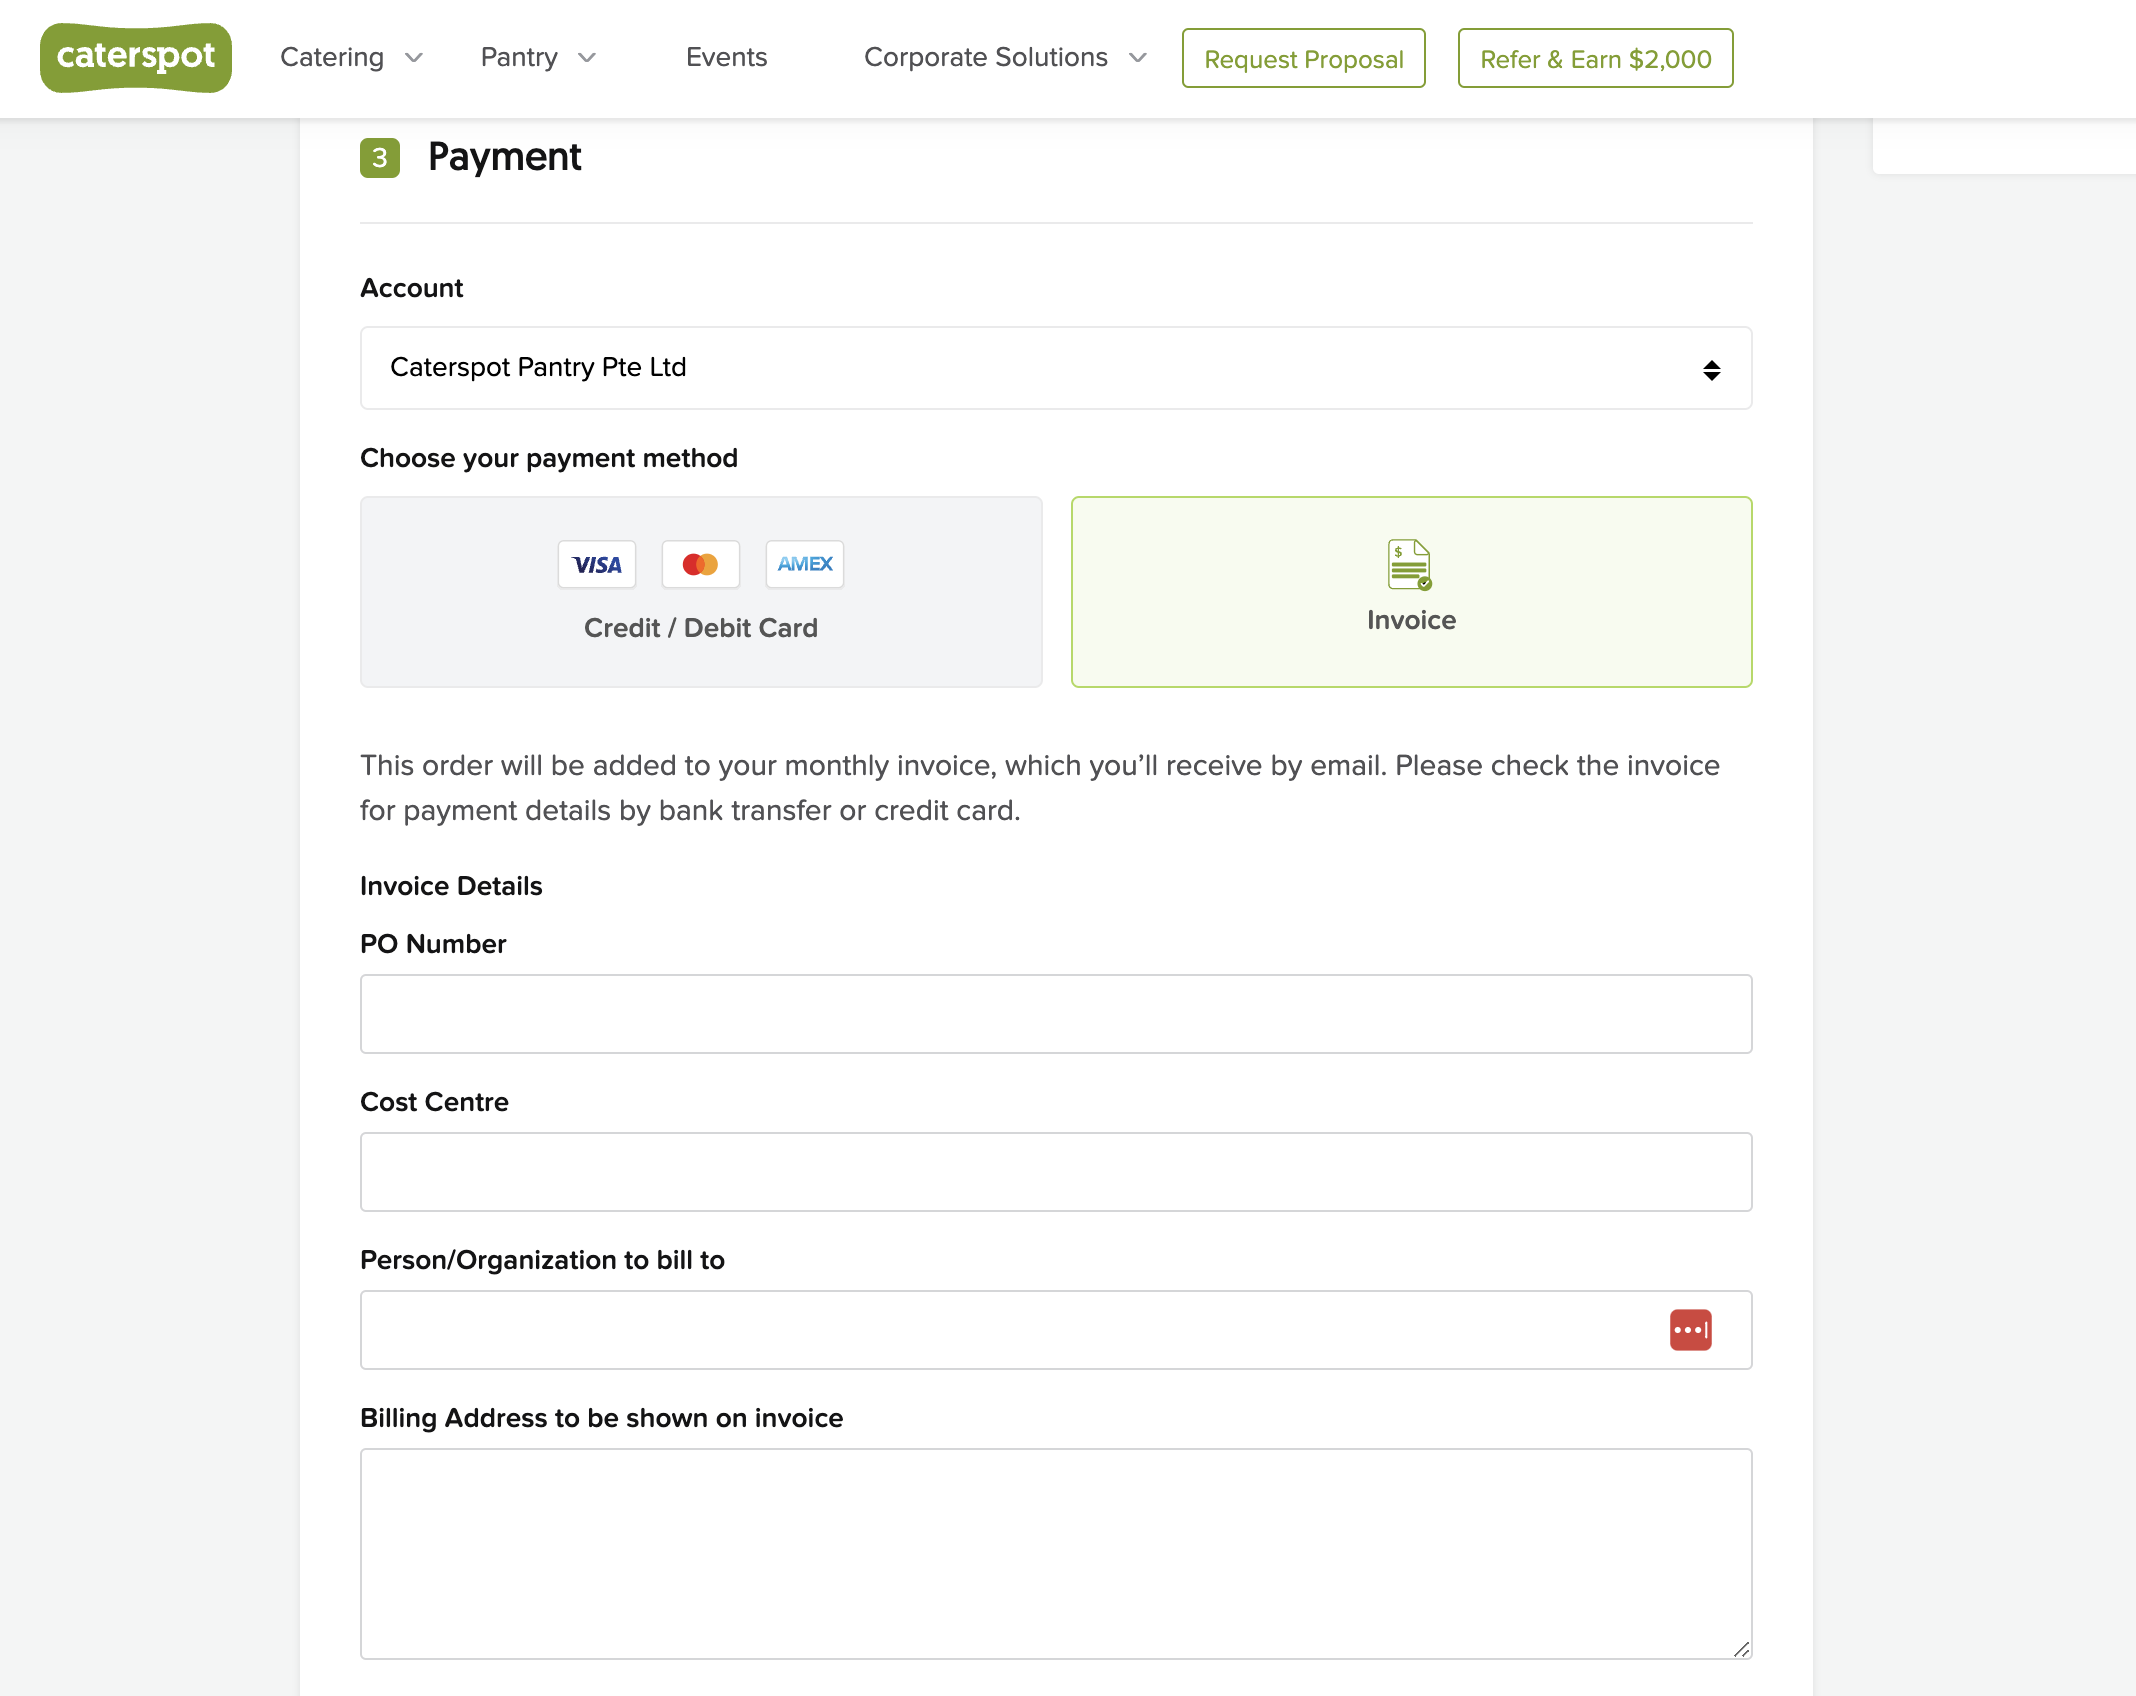
Task: Open the Account dropdown selector
Action: click(x=1055, y=368)
